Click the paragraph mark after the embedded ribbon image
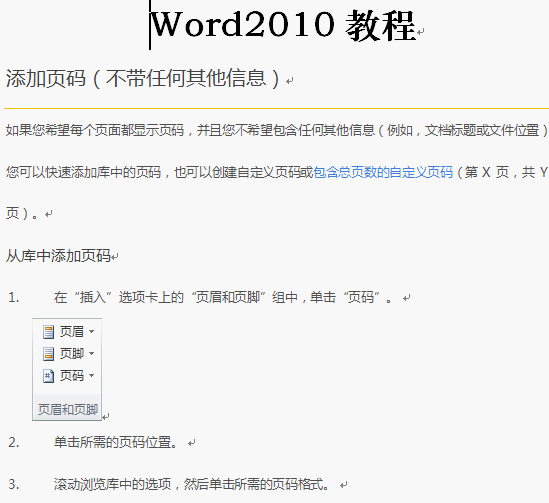The image size is (549, 503). click(106, 417)
